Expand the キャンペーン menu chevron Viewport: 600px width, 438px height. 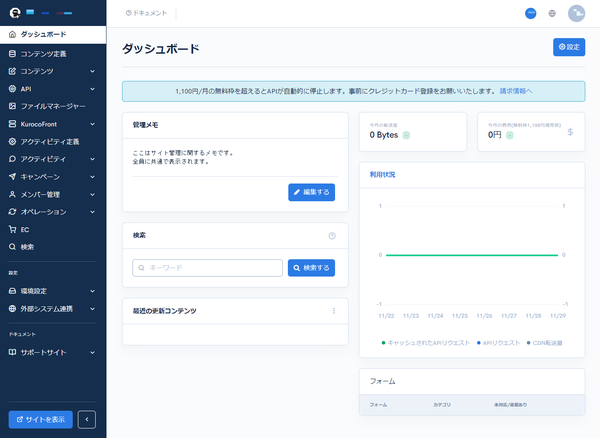(93, 177)
